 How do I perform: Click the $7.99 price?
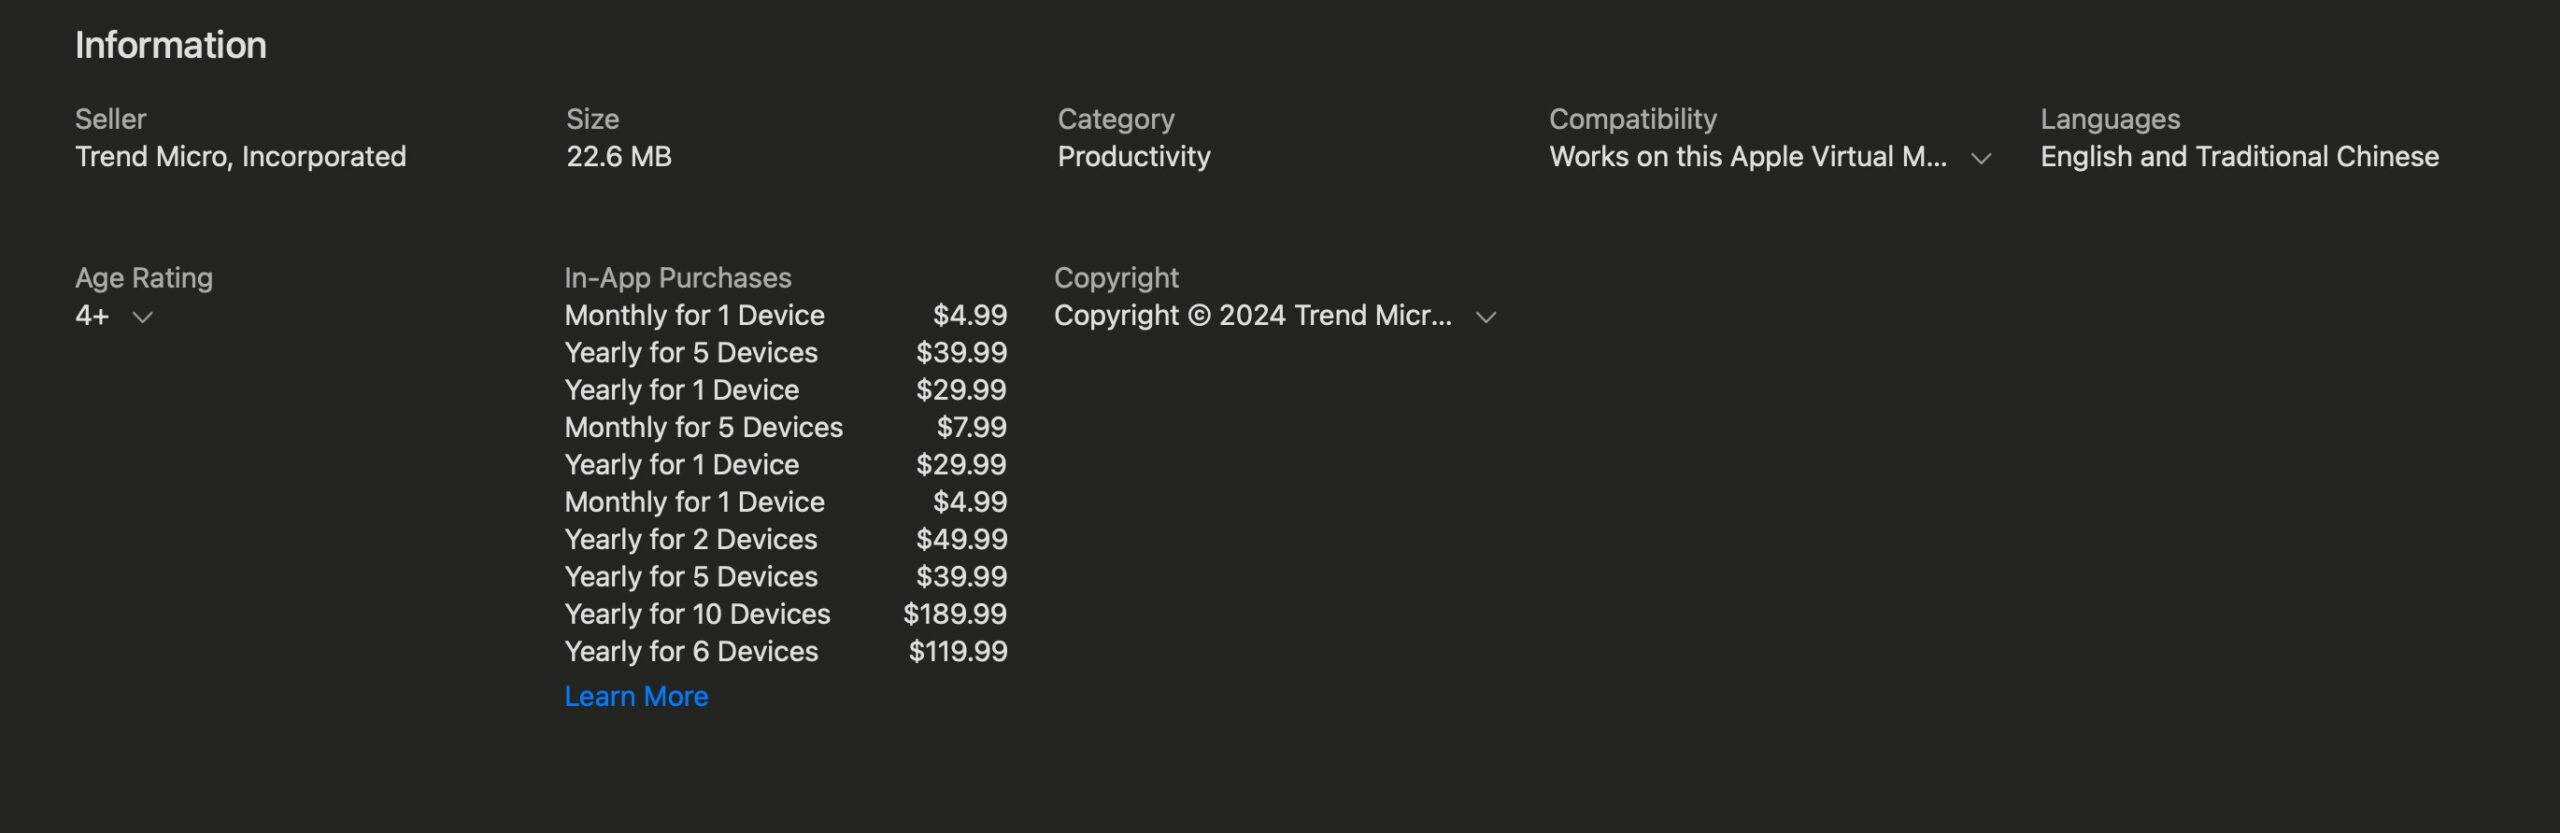coord(971,427)
